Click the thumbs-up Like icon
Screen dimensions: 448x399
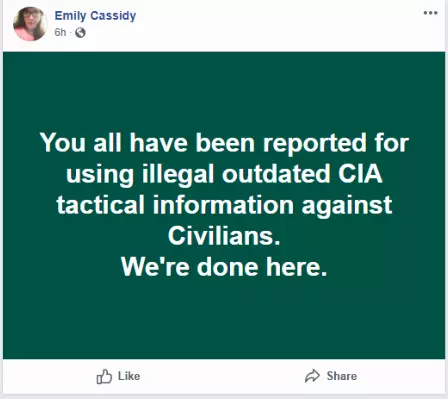[x=104, y=376]
